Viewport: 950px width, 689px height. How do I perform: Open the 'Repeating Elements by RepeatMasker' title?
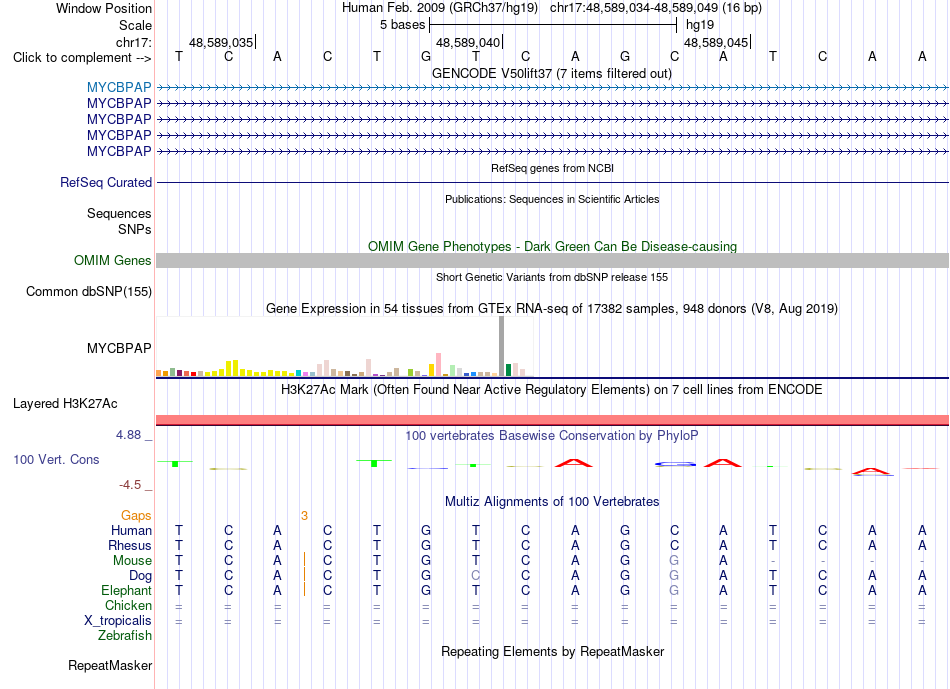(x=552, y=651)
